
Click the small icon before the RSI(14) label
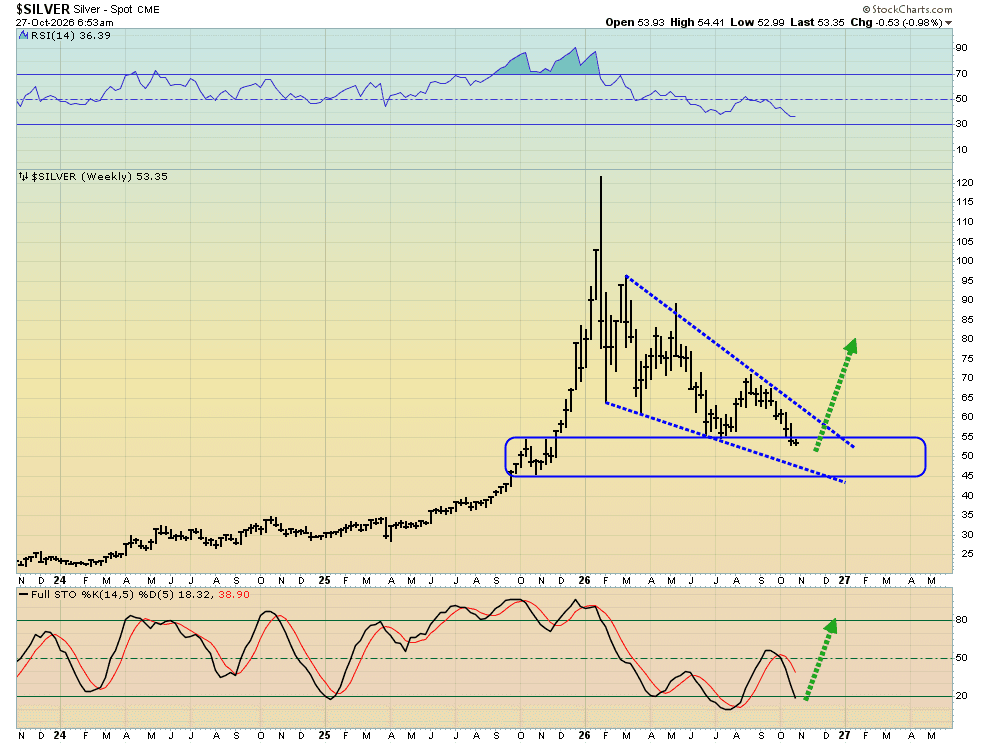pyautogui.click(x=24, y=35)
